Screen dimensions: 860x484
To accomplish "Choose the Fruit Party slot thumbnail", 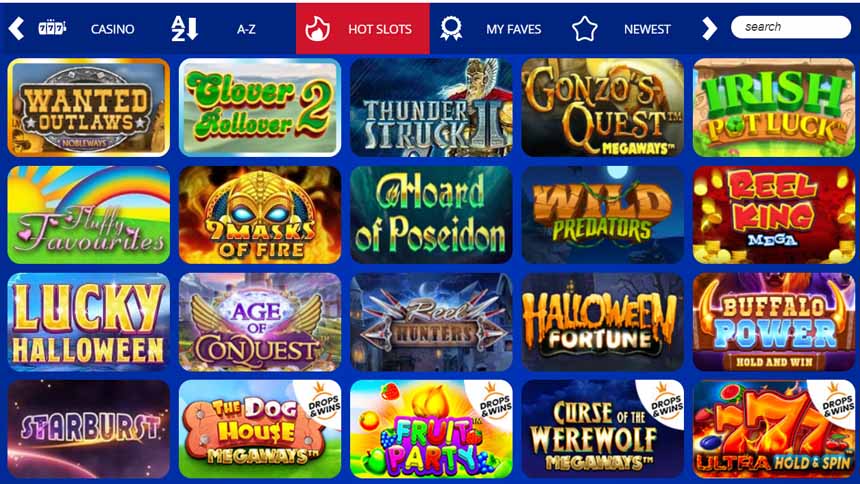I will (x=431, y=429).
